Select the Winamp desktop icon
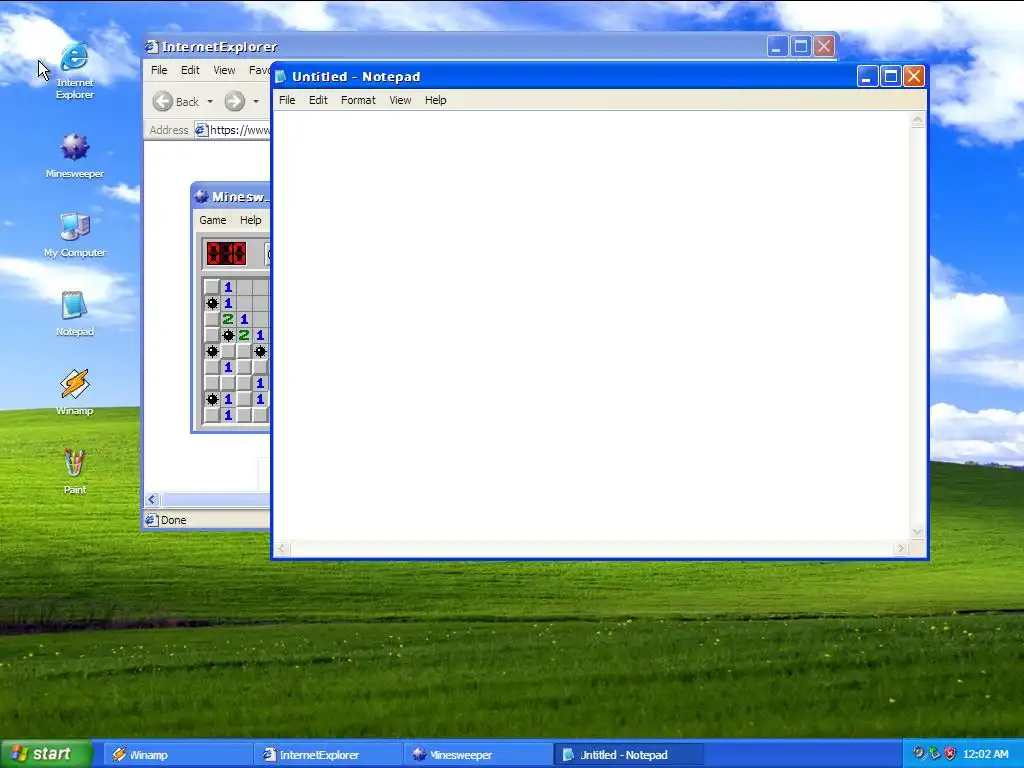 tap(74, 392)
